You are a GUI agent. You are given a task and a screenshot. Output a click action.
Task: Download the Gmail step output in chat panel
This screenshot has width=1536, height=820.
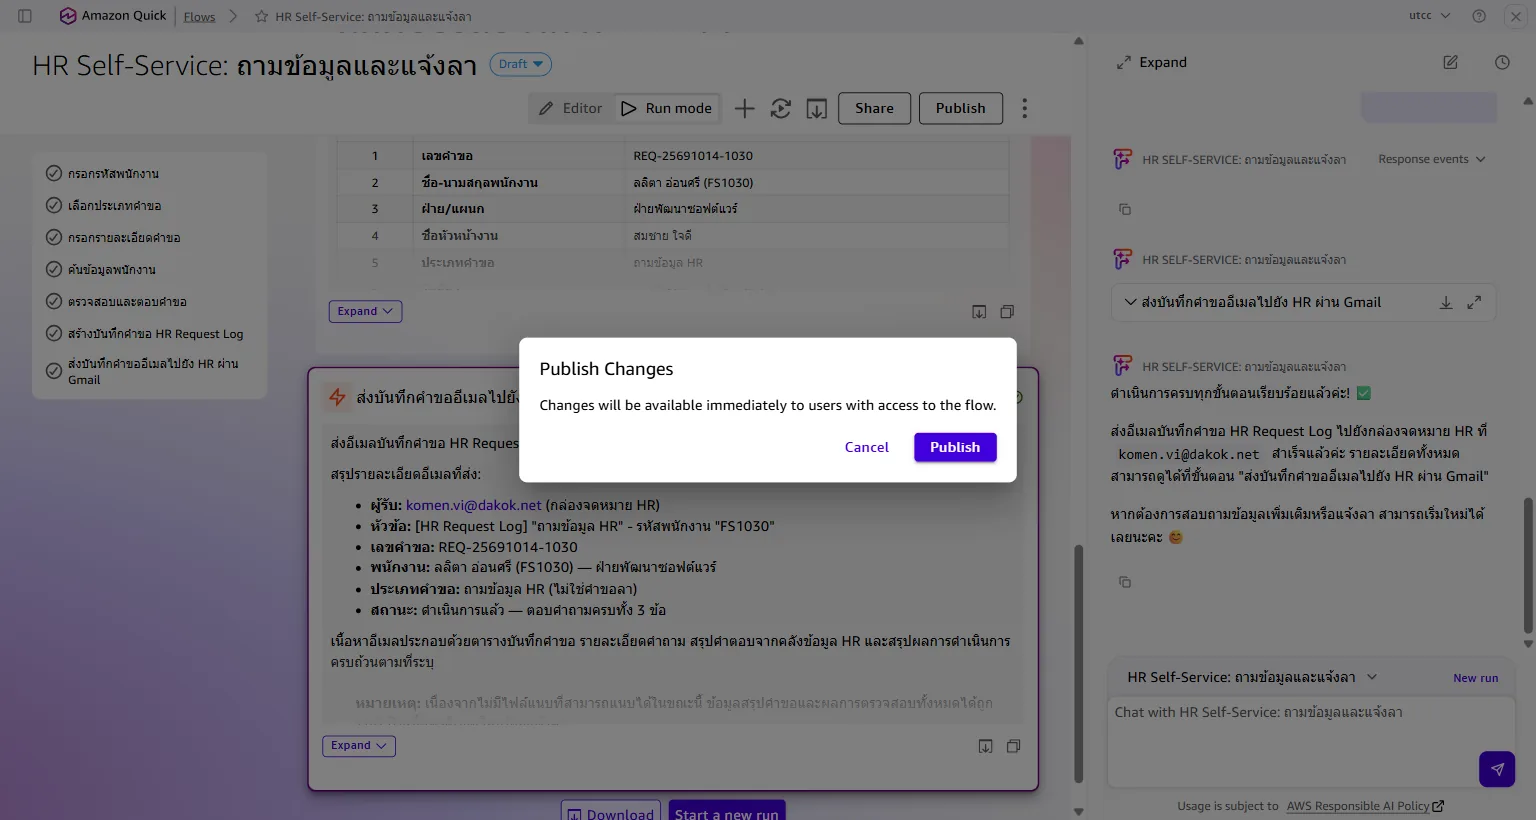pos(1446,303)
